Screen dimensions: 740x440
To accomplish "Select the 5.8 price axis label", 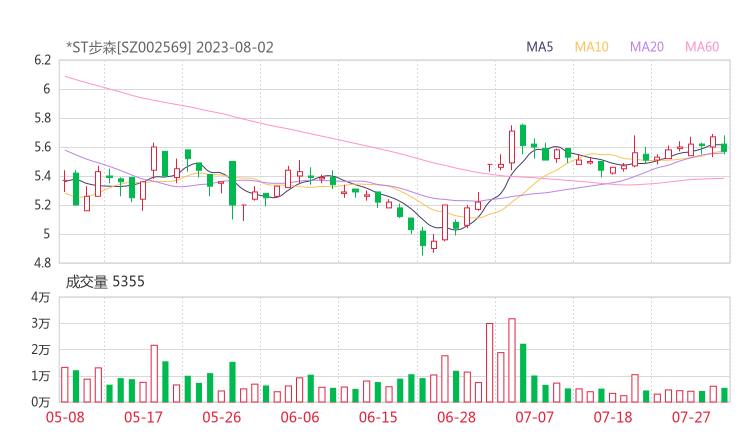I will [x=42, y=118].
